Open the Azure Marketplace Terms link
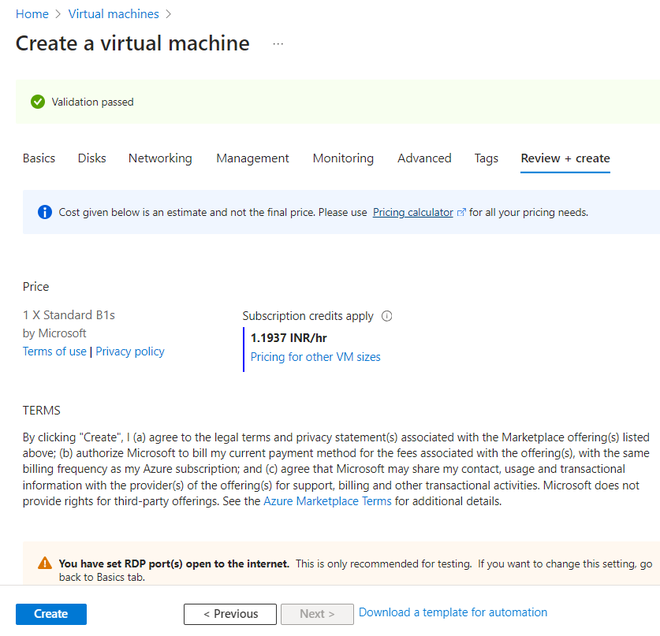The width and height of the screenshot is (660, 636). 327,501
